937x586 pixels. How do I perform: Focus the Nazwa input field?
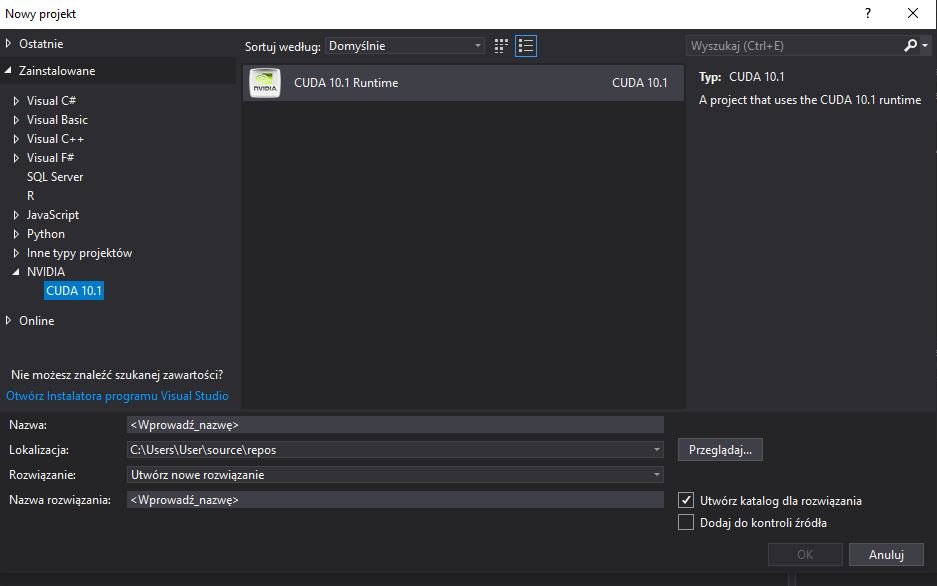[x=395, y=425]
